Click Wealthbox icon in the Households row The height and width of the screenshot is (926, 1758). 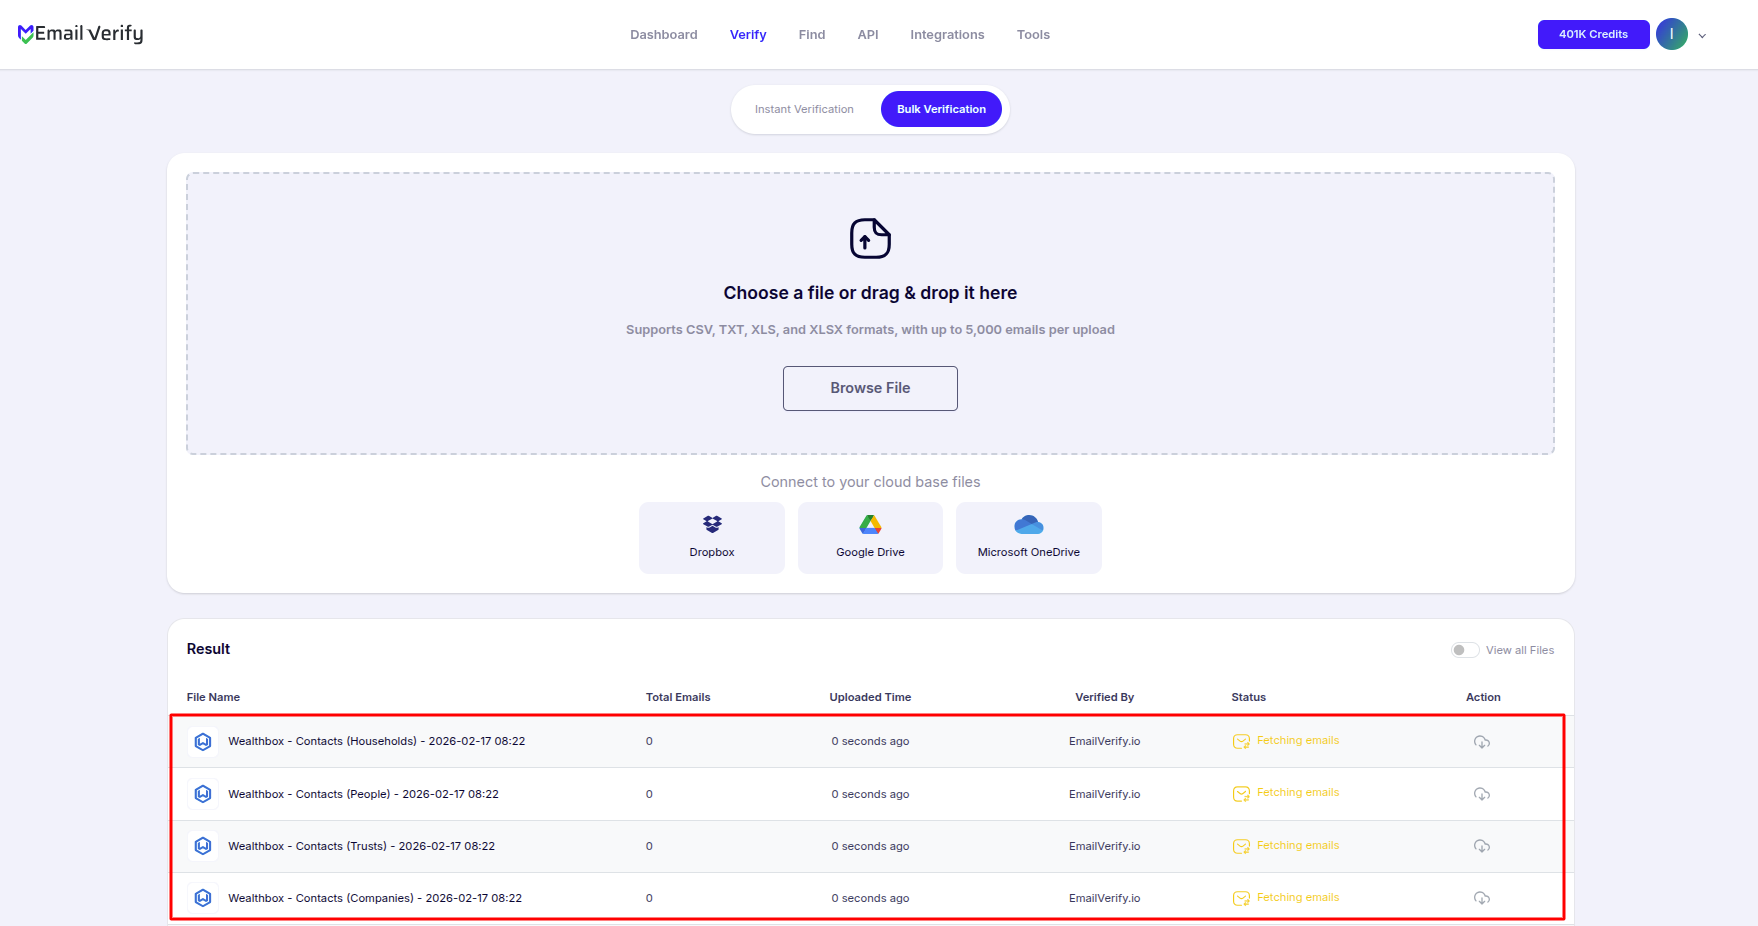[x=203, y=741]
